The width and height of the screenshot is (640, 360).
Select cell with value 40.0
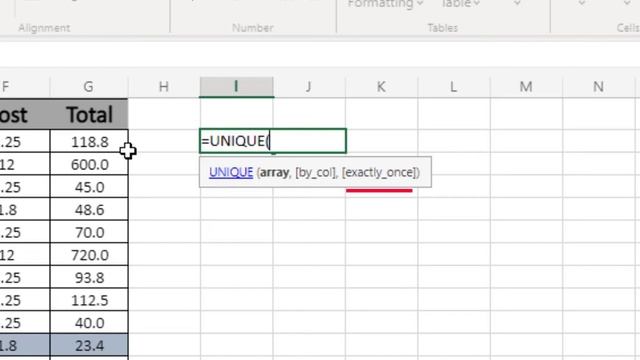[89, 323]
